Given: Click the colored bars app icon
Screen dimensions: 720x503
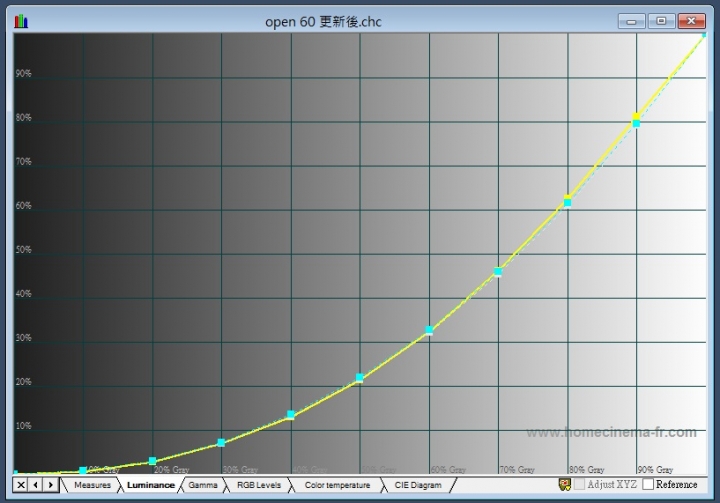Looking at the screenshot, I should click(x=21, y=21).
